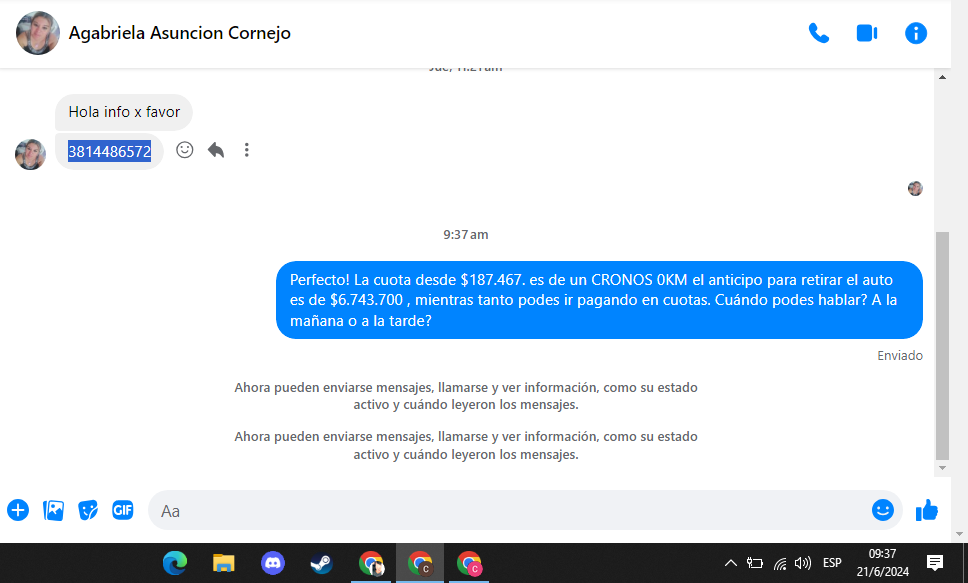Image resolution: width=968 pixels, height=583 pixels.
Task: Reply to the phone number message
Action: pos(215,150)
